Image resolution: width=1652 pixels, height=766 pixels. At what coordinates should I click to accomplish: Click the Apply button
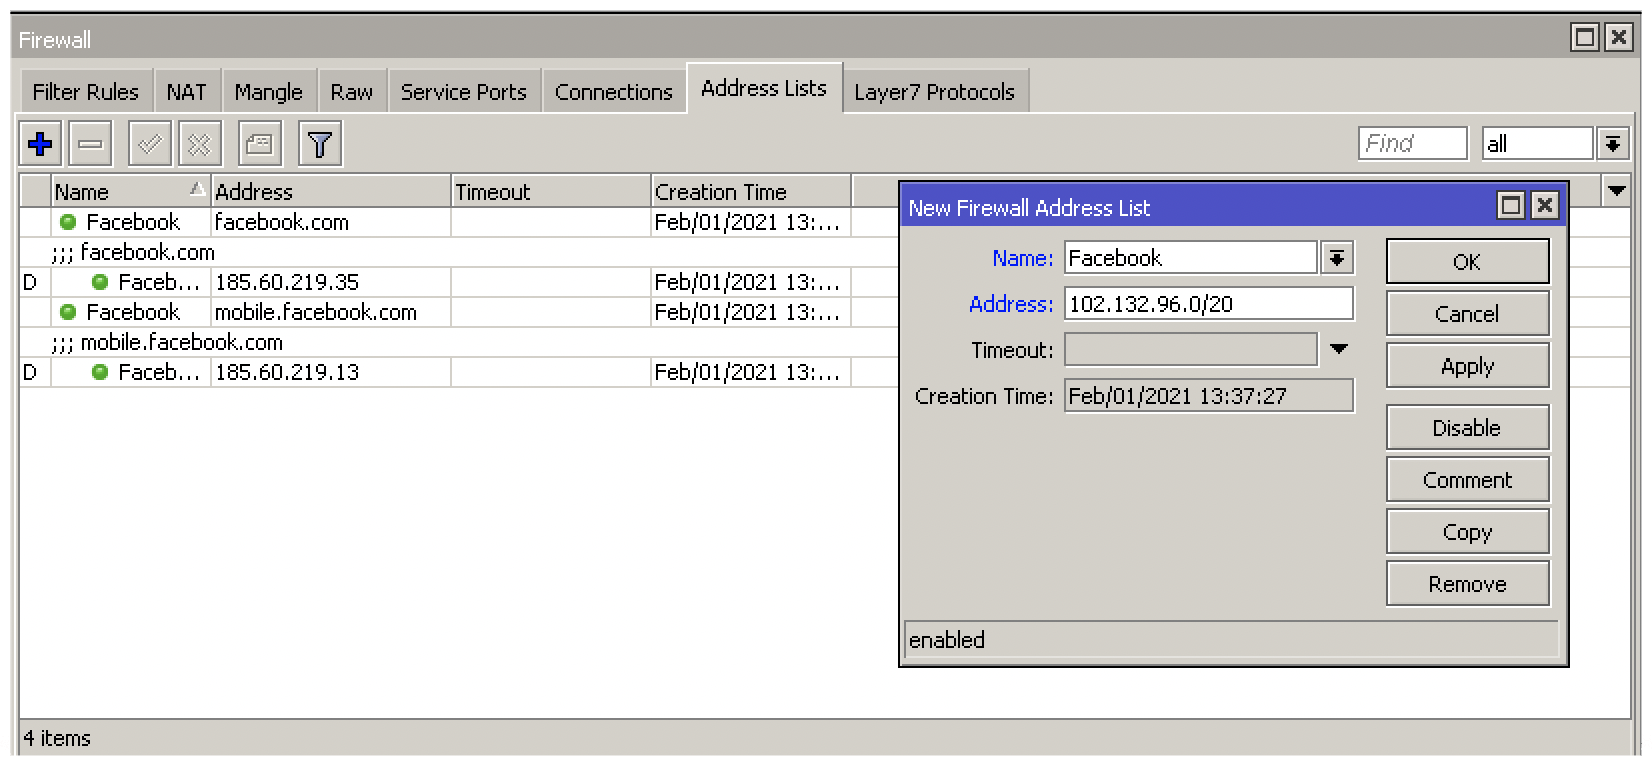pyautogui.click(x=1467, y=366)
